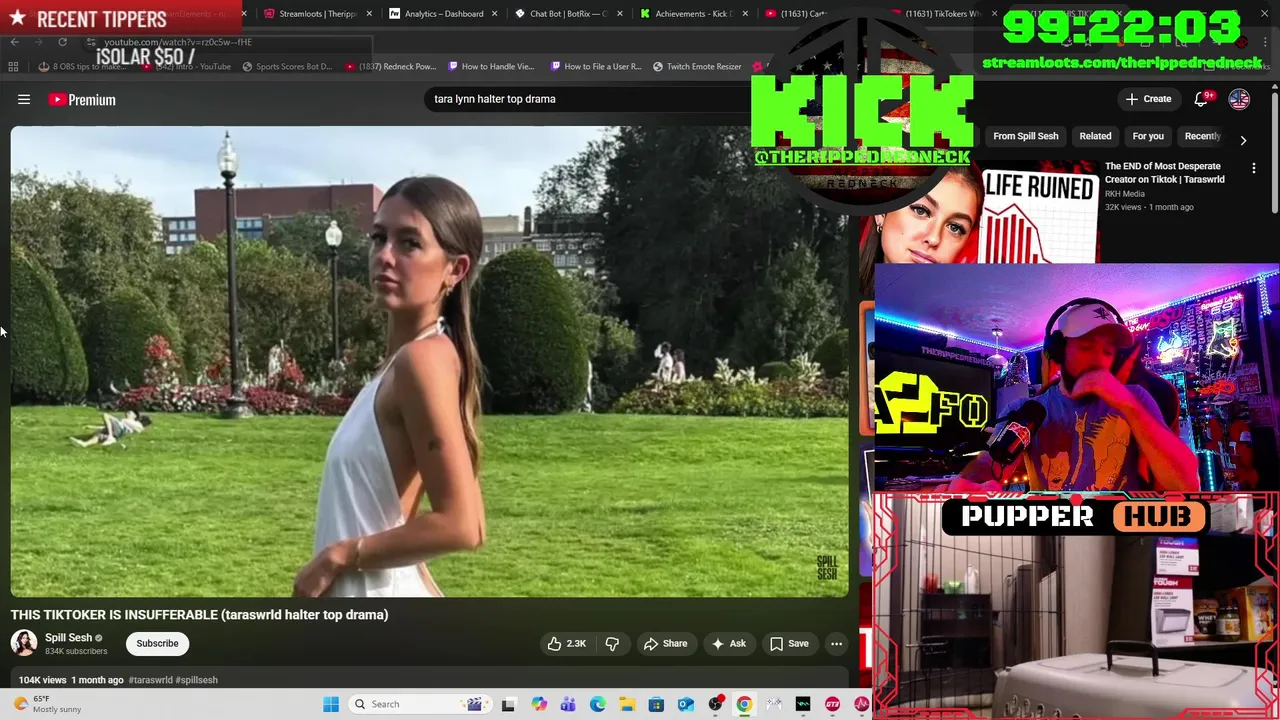The width and height of the screenshot is (1280, 720).
Task: Click the Windows taskbar Search box
Action: click(418, 704)
